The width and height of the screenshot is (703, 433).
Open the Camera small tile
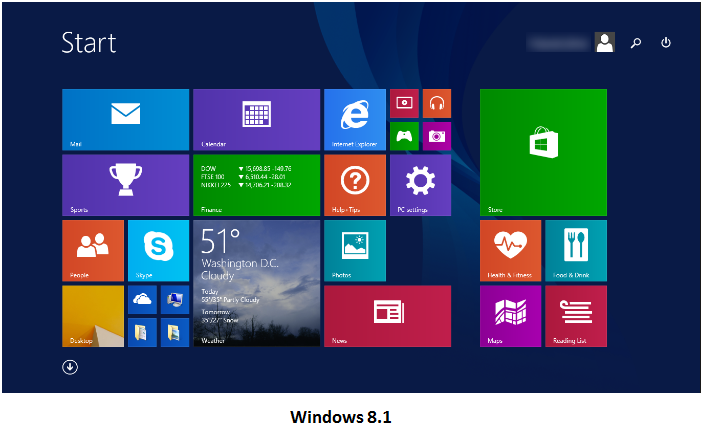437,136
